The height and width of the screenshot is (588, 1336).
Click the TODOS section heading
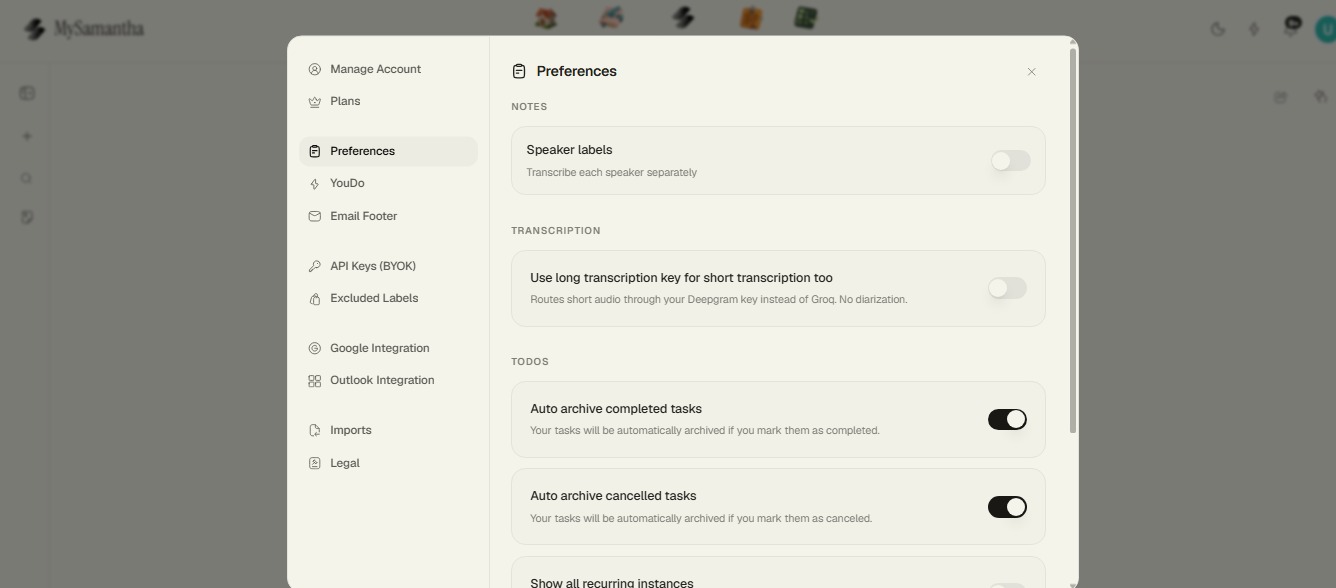point(530,362)
